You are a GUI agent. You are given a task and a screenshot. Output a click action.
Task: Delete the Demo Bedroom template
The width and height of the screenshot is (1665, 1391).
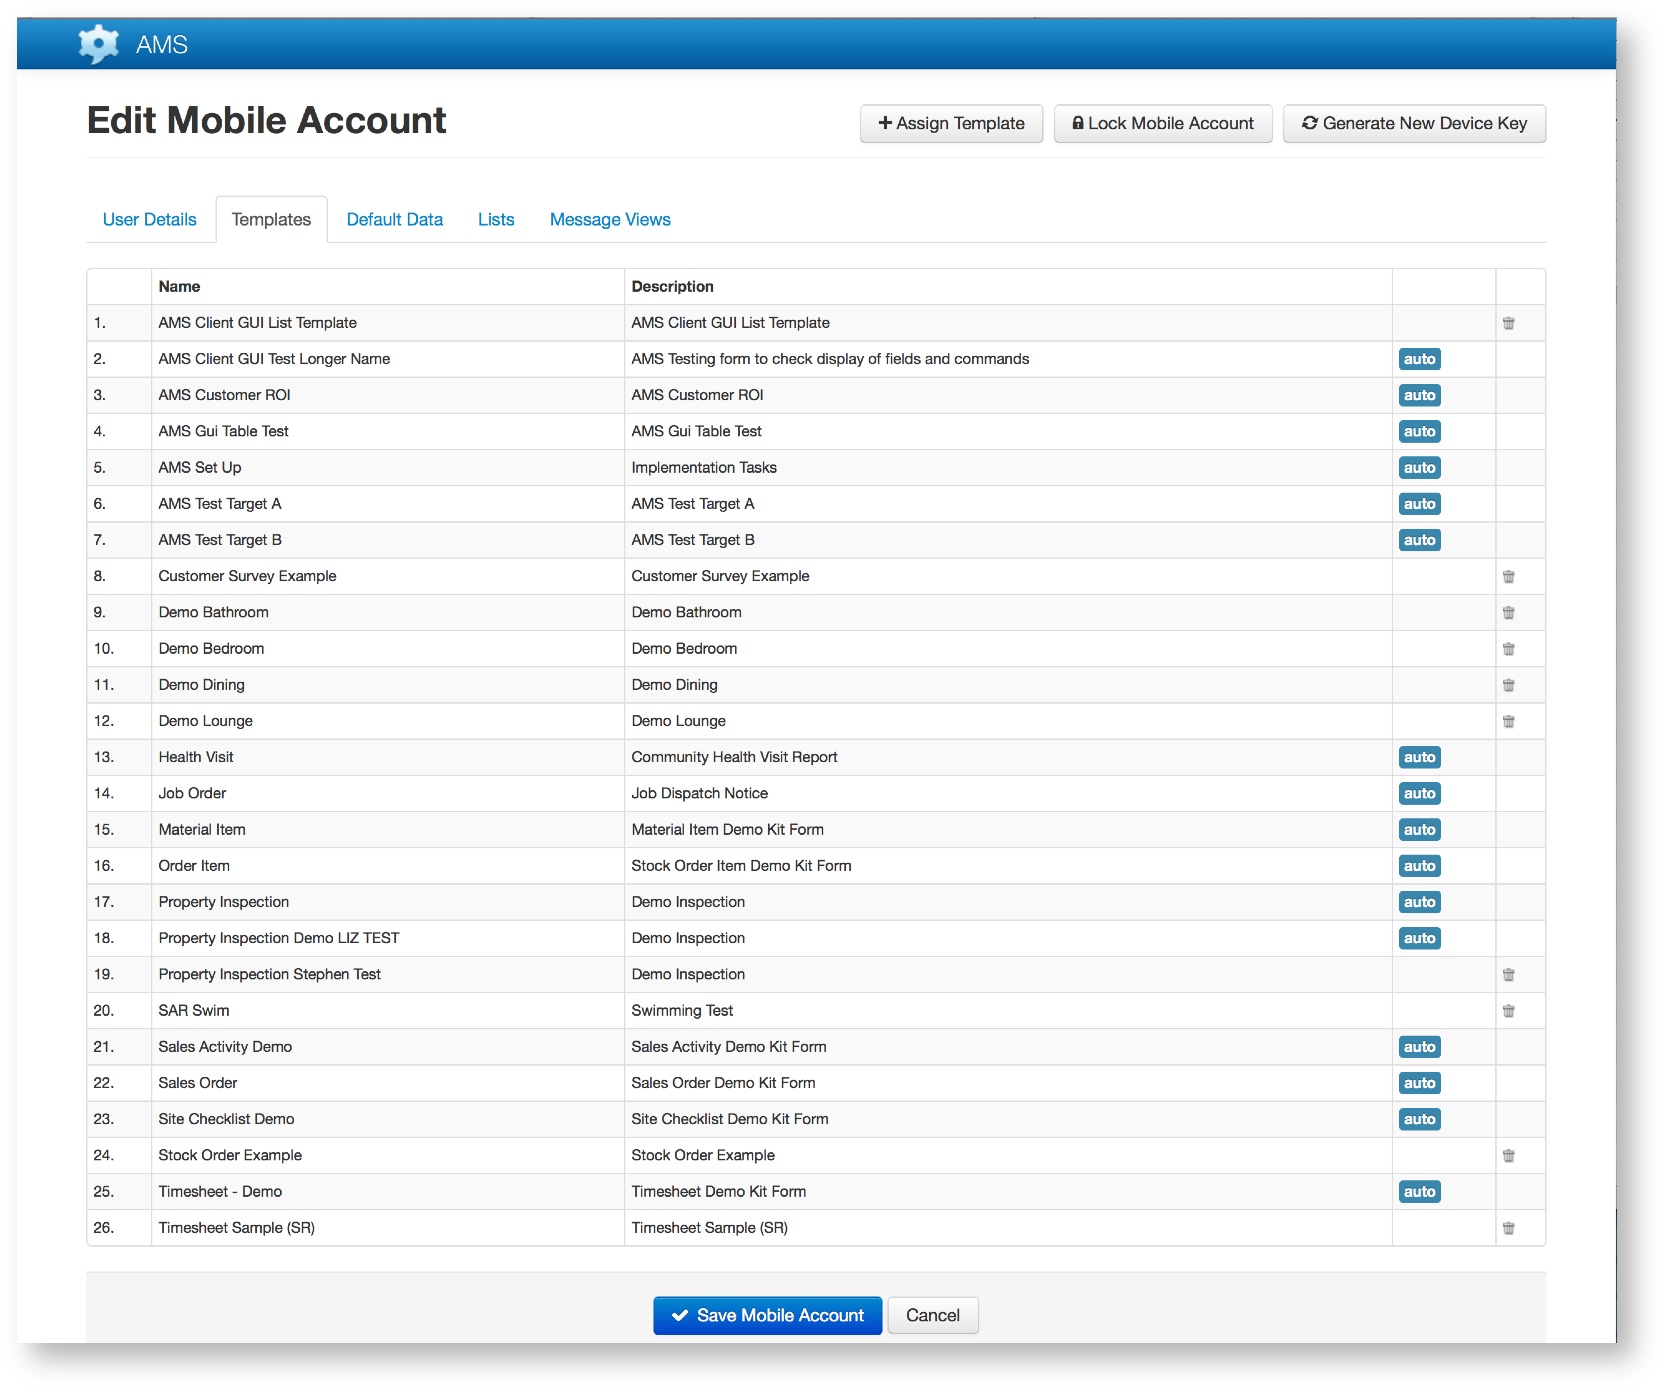1508,649
